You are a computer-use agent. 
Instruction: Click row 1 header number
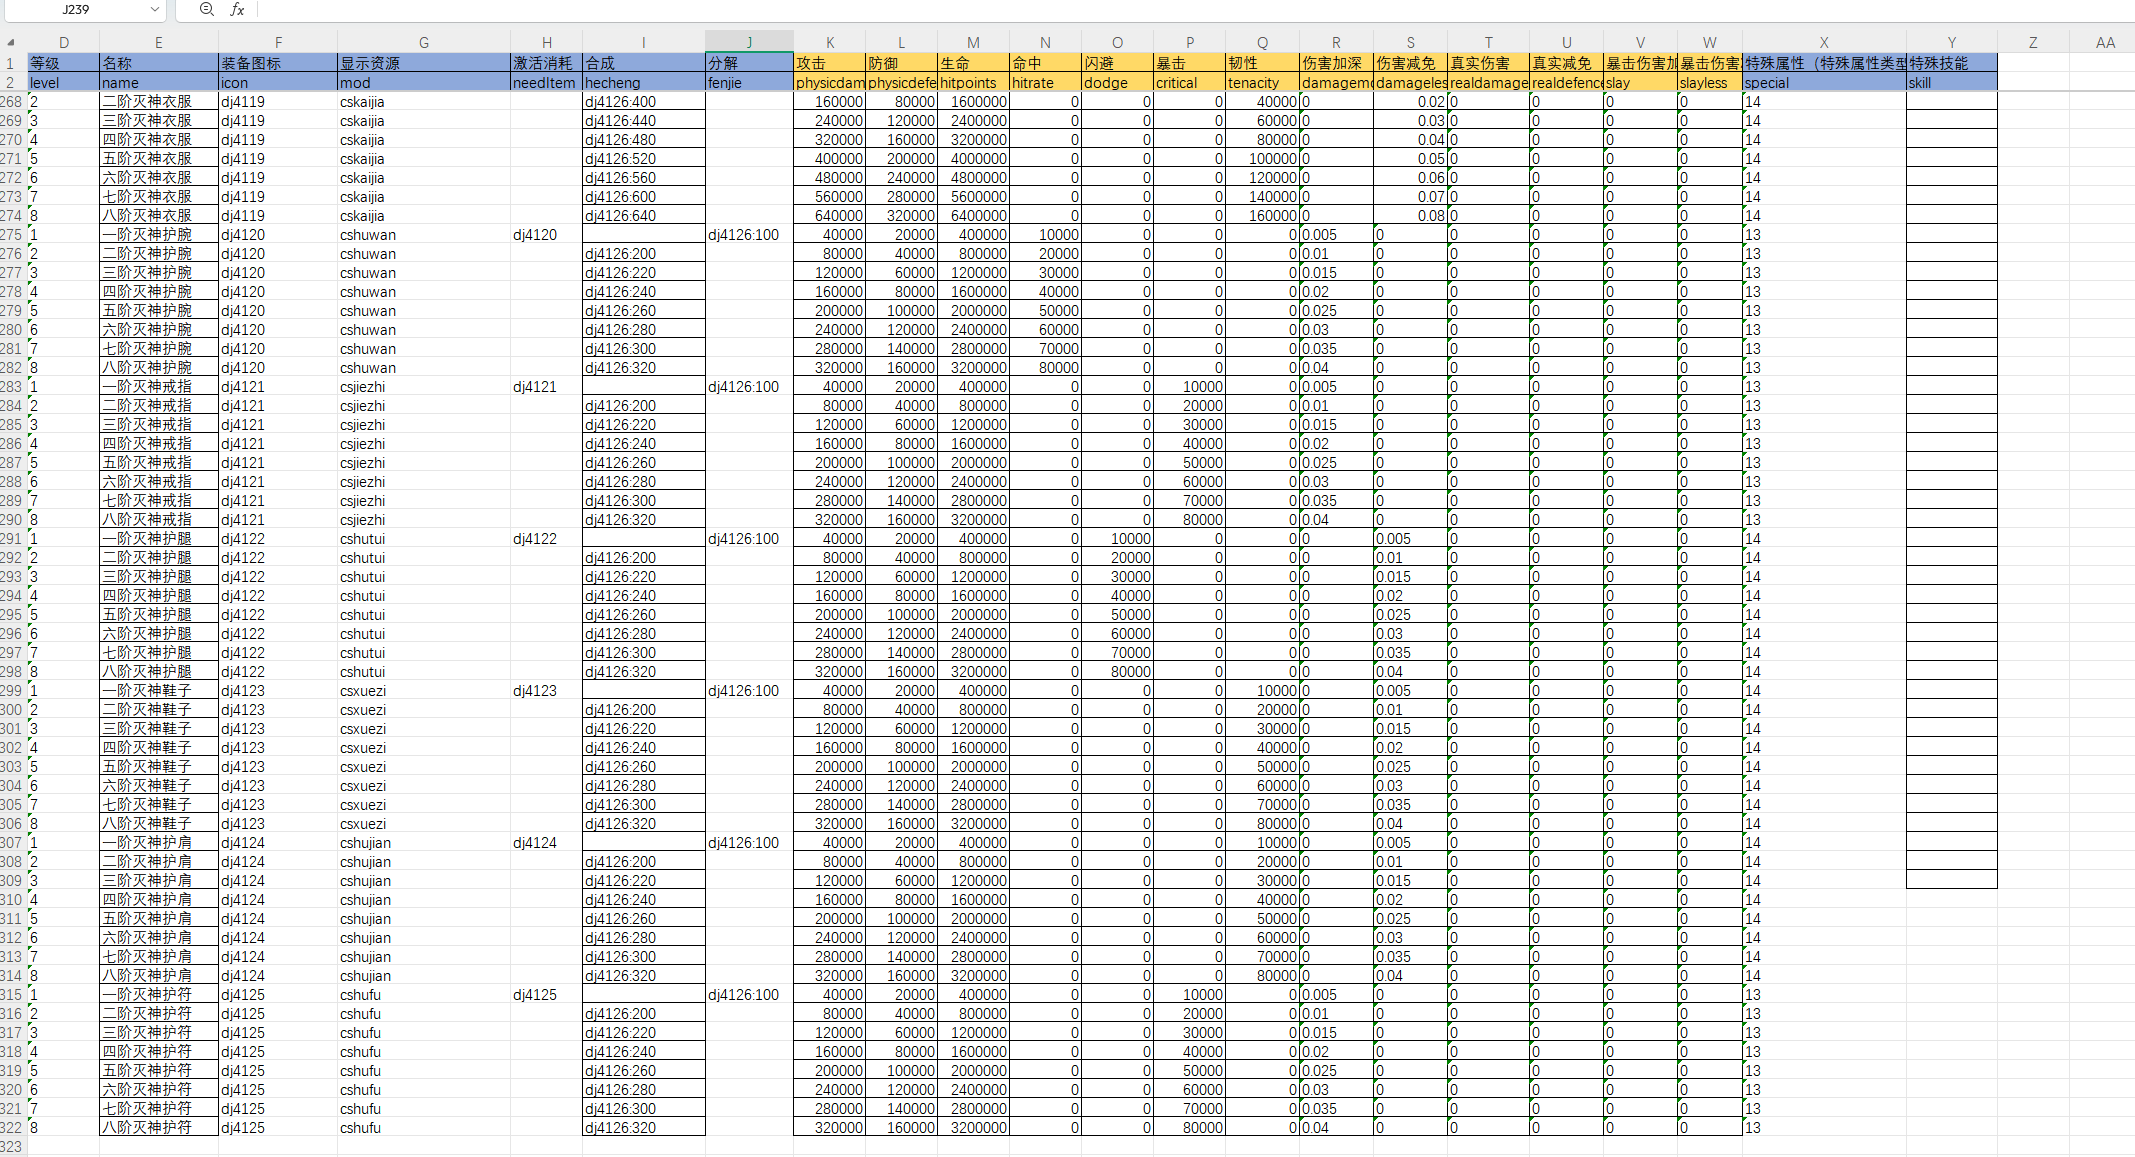click(11, 63)
